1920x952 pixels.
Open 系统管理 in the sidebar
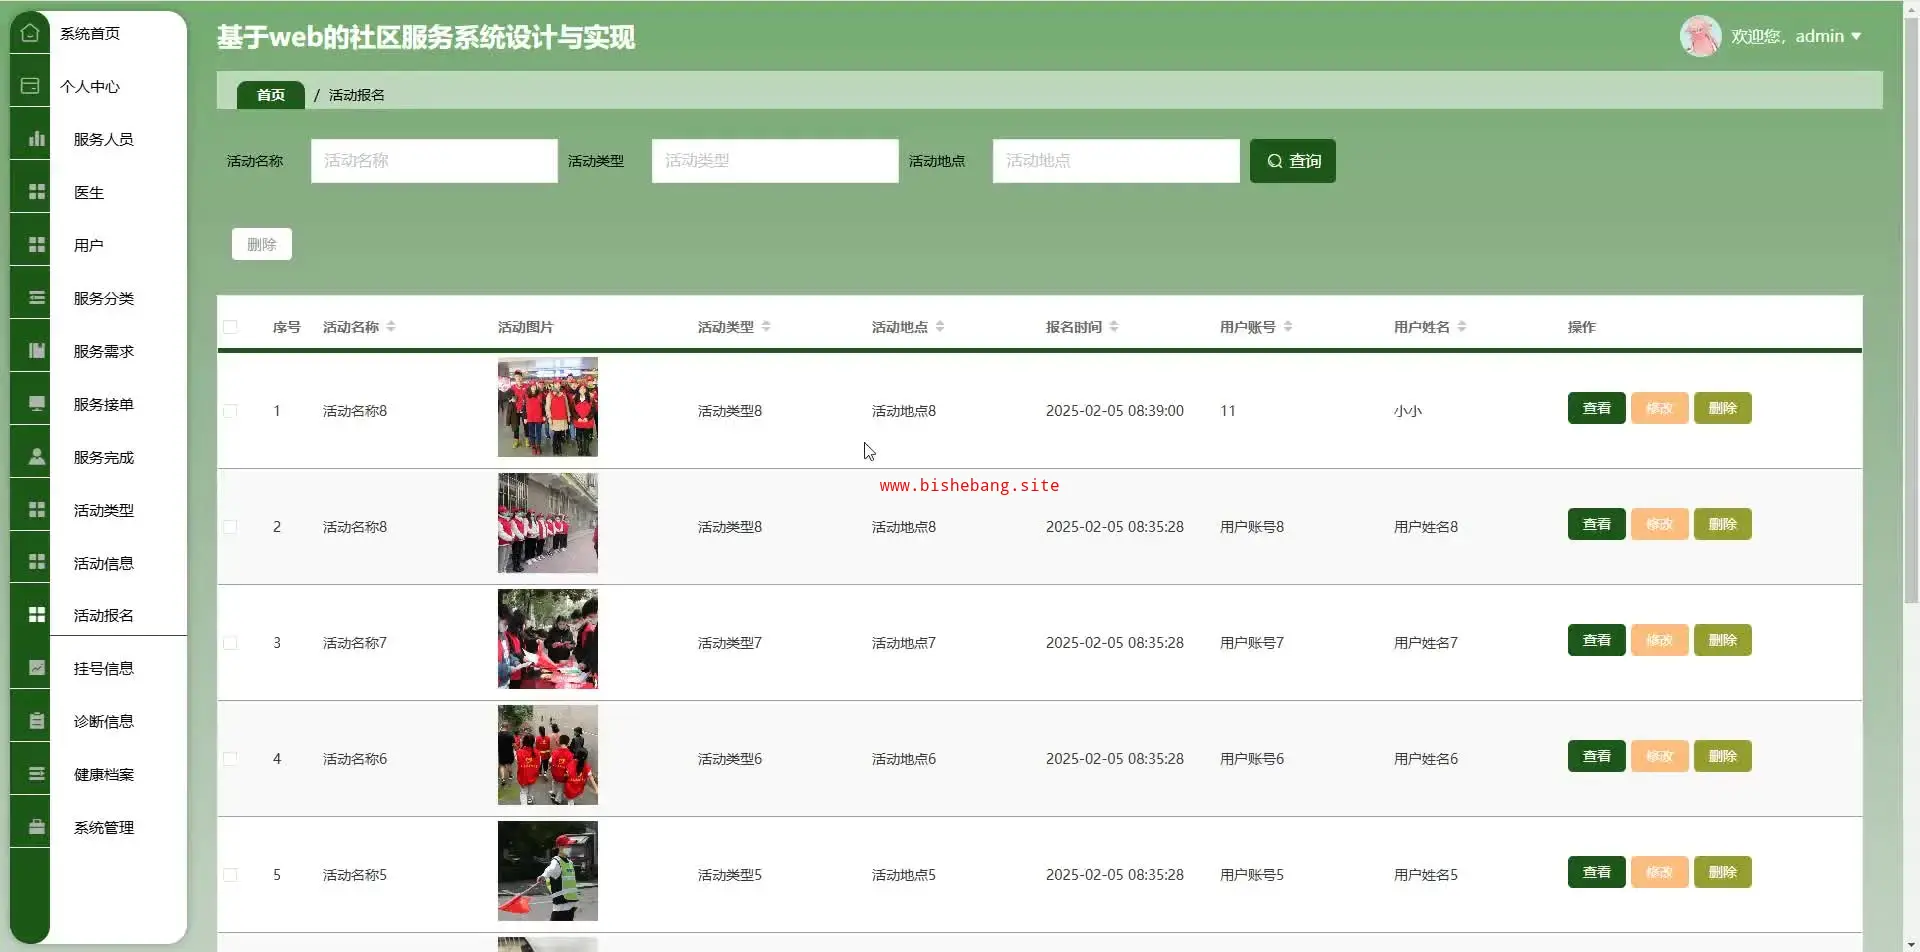pos(104,827)
